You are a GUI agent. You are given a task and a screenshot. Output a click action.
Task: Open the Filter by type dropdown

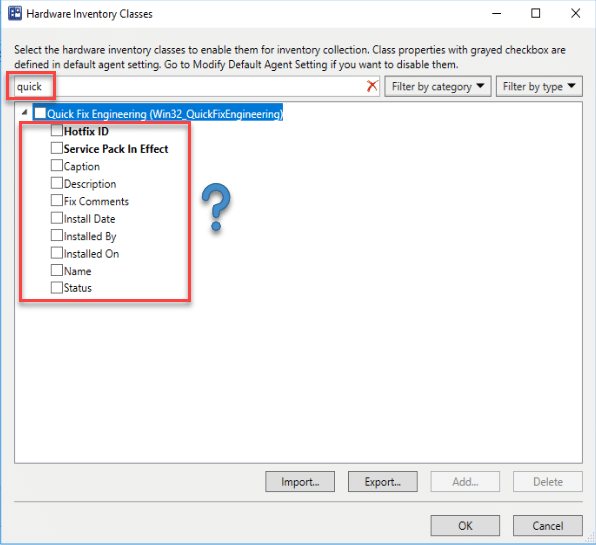pyautogui.click(x=539, y=87)
